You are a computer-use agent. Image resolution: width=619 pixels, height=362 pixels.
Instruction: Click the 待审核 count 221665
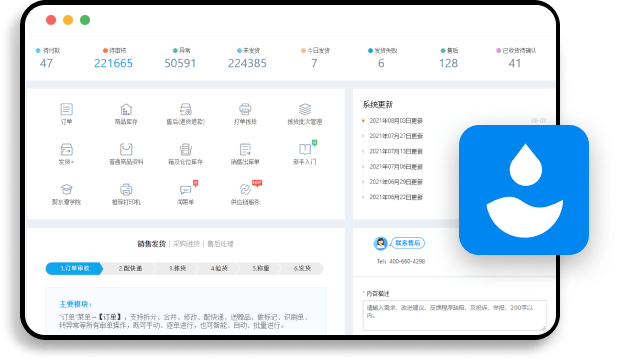click(113, 63)
